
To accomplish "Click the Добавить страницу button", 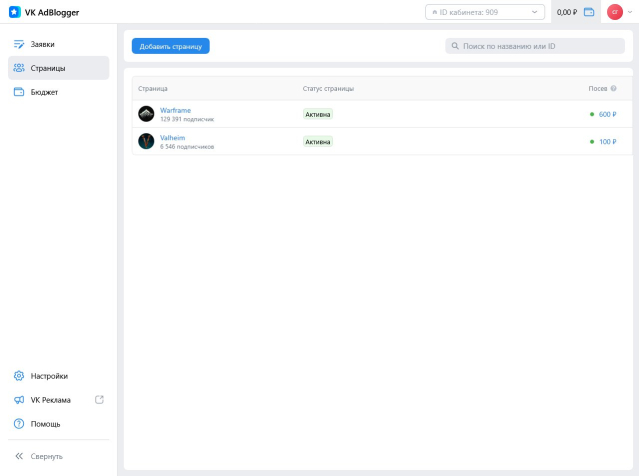I will (170, 46).
